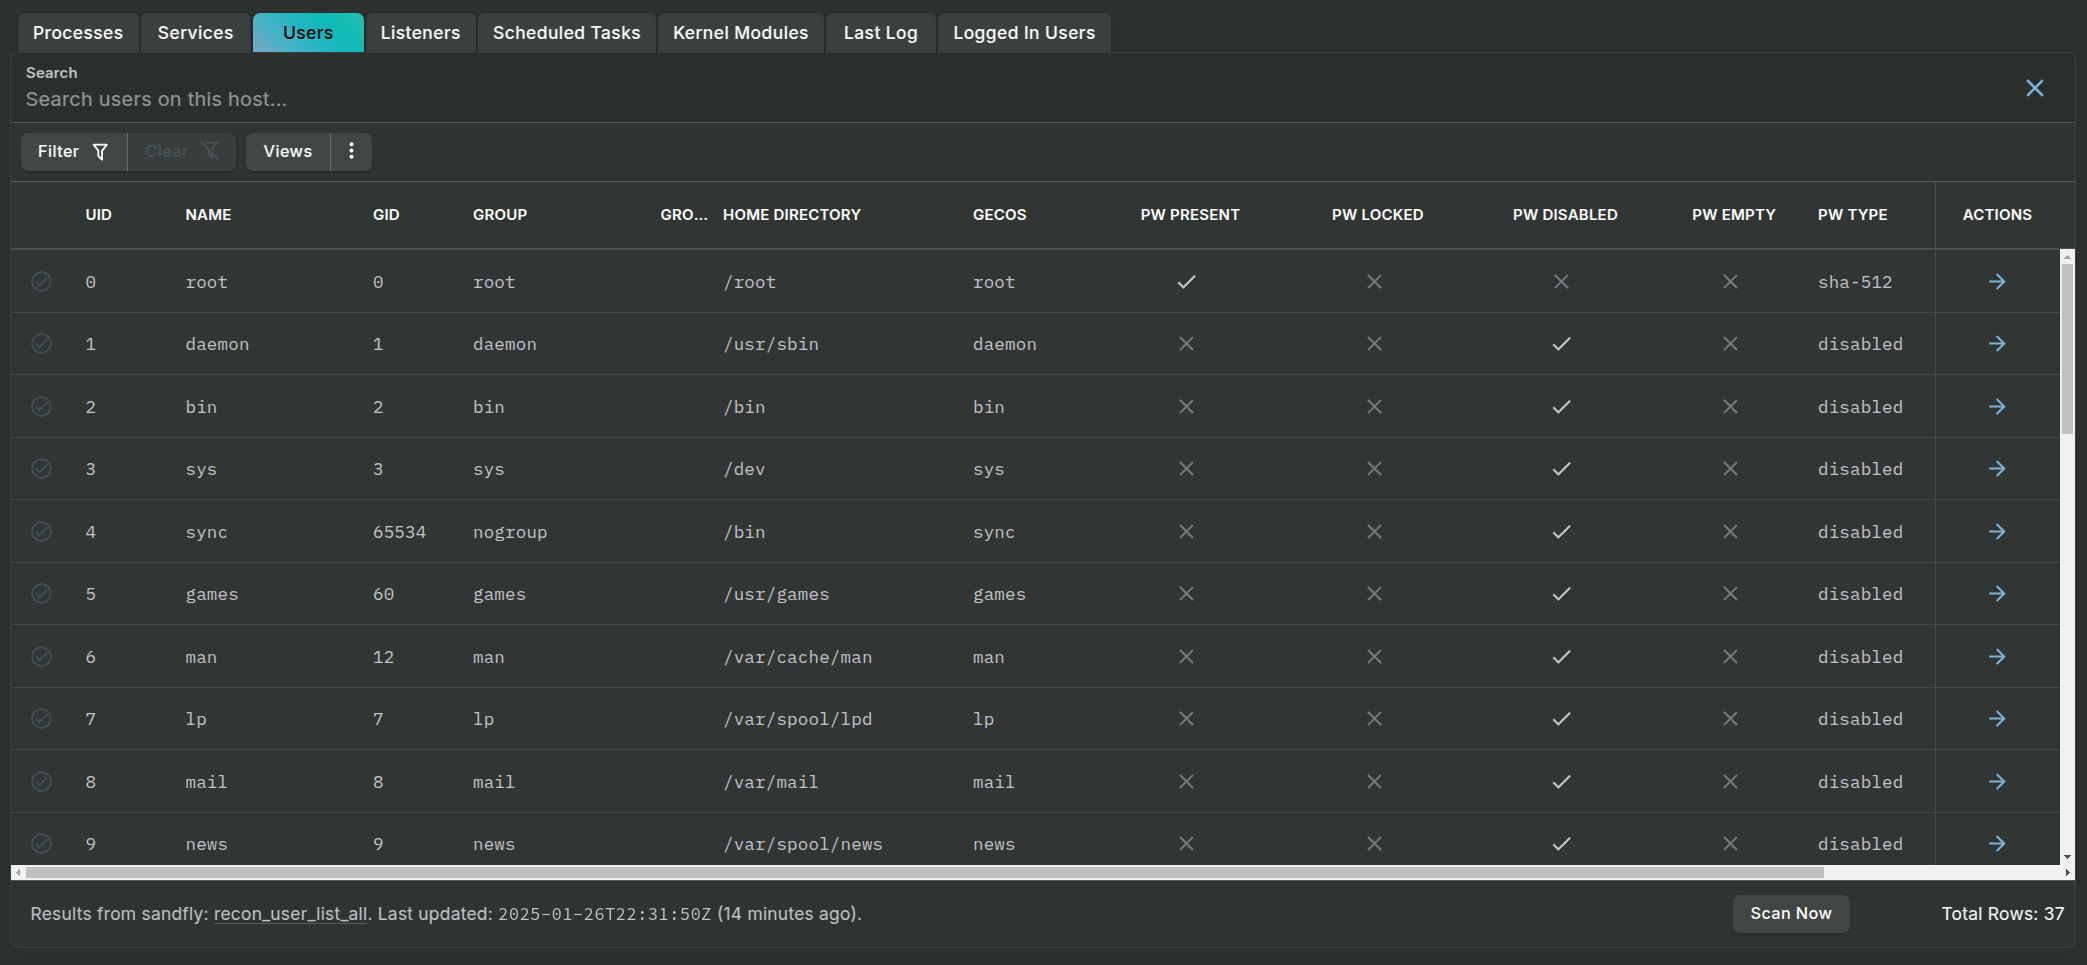This screenshot has width=2087, height=965.
Task: Sort by the HOME DIRECTORY column header
Action: [792, 215]
